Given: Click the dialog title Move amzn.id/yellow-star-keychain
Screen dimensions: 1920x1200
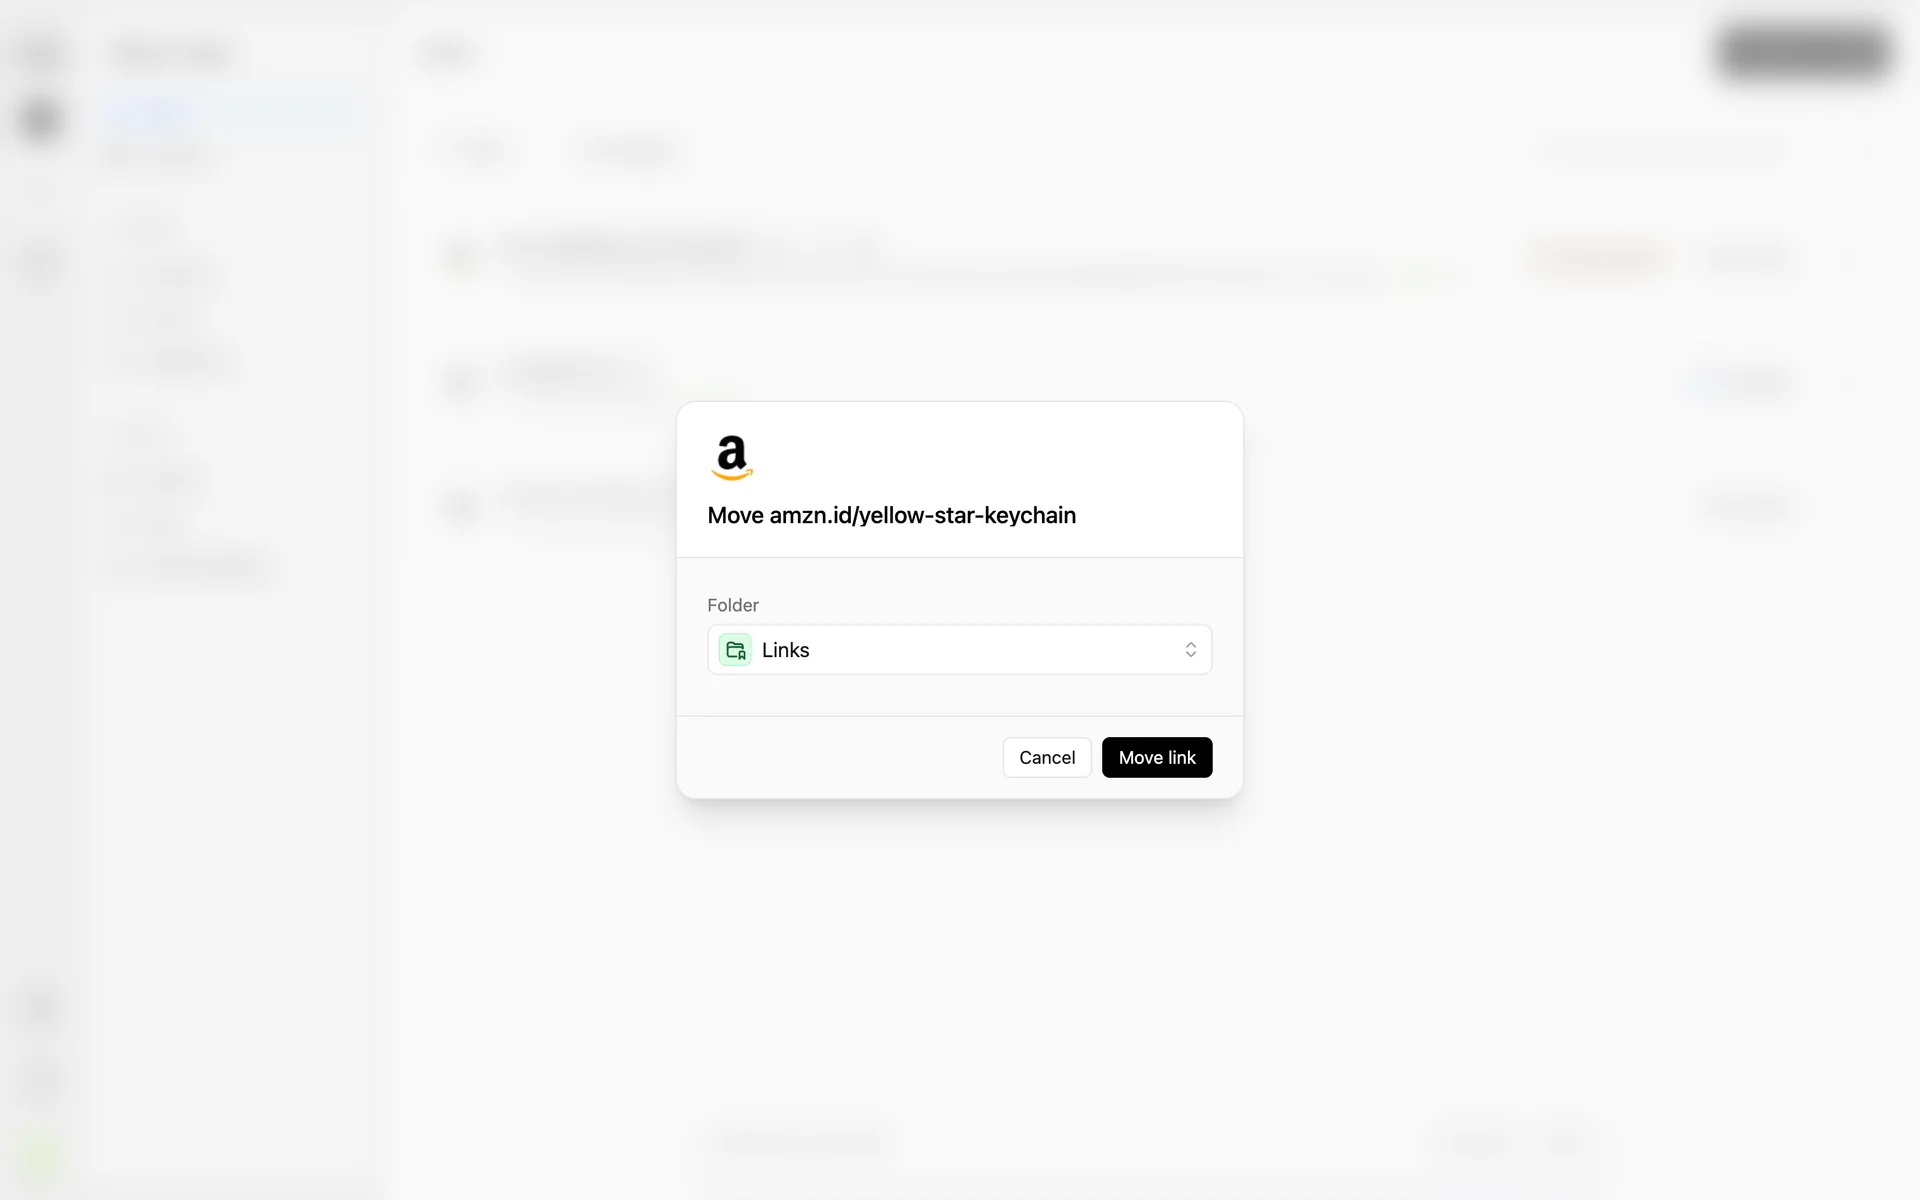Looking at the screenshot, I should coord(891,515).
